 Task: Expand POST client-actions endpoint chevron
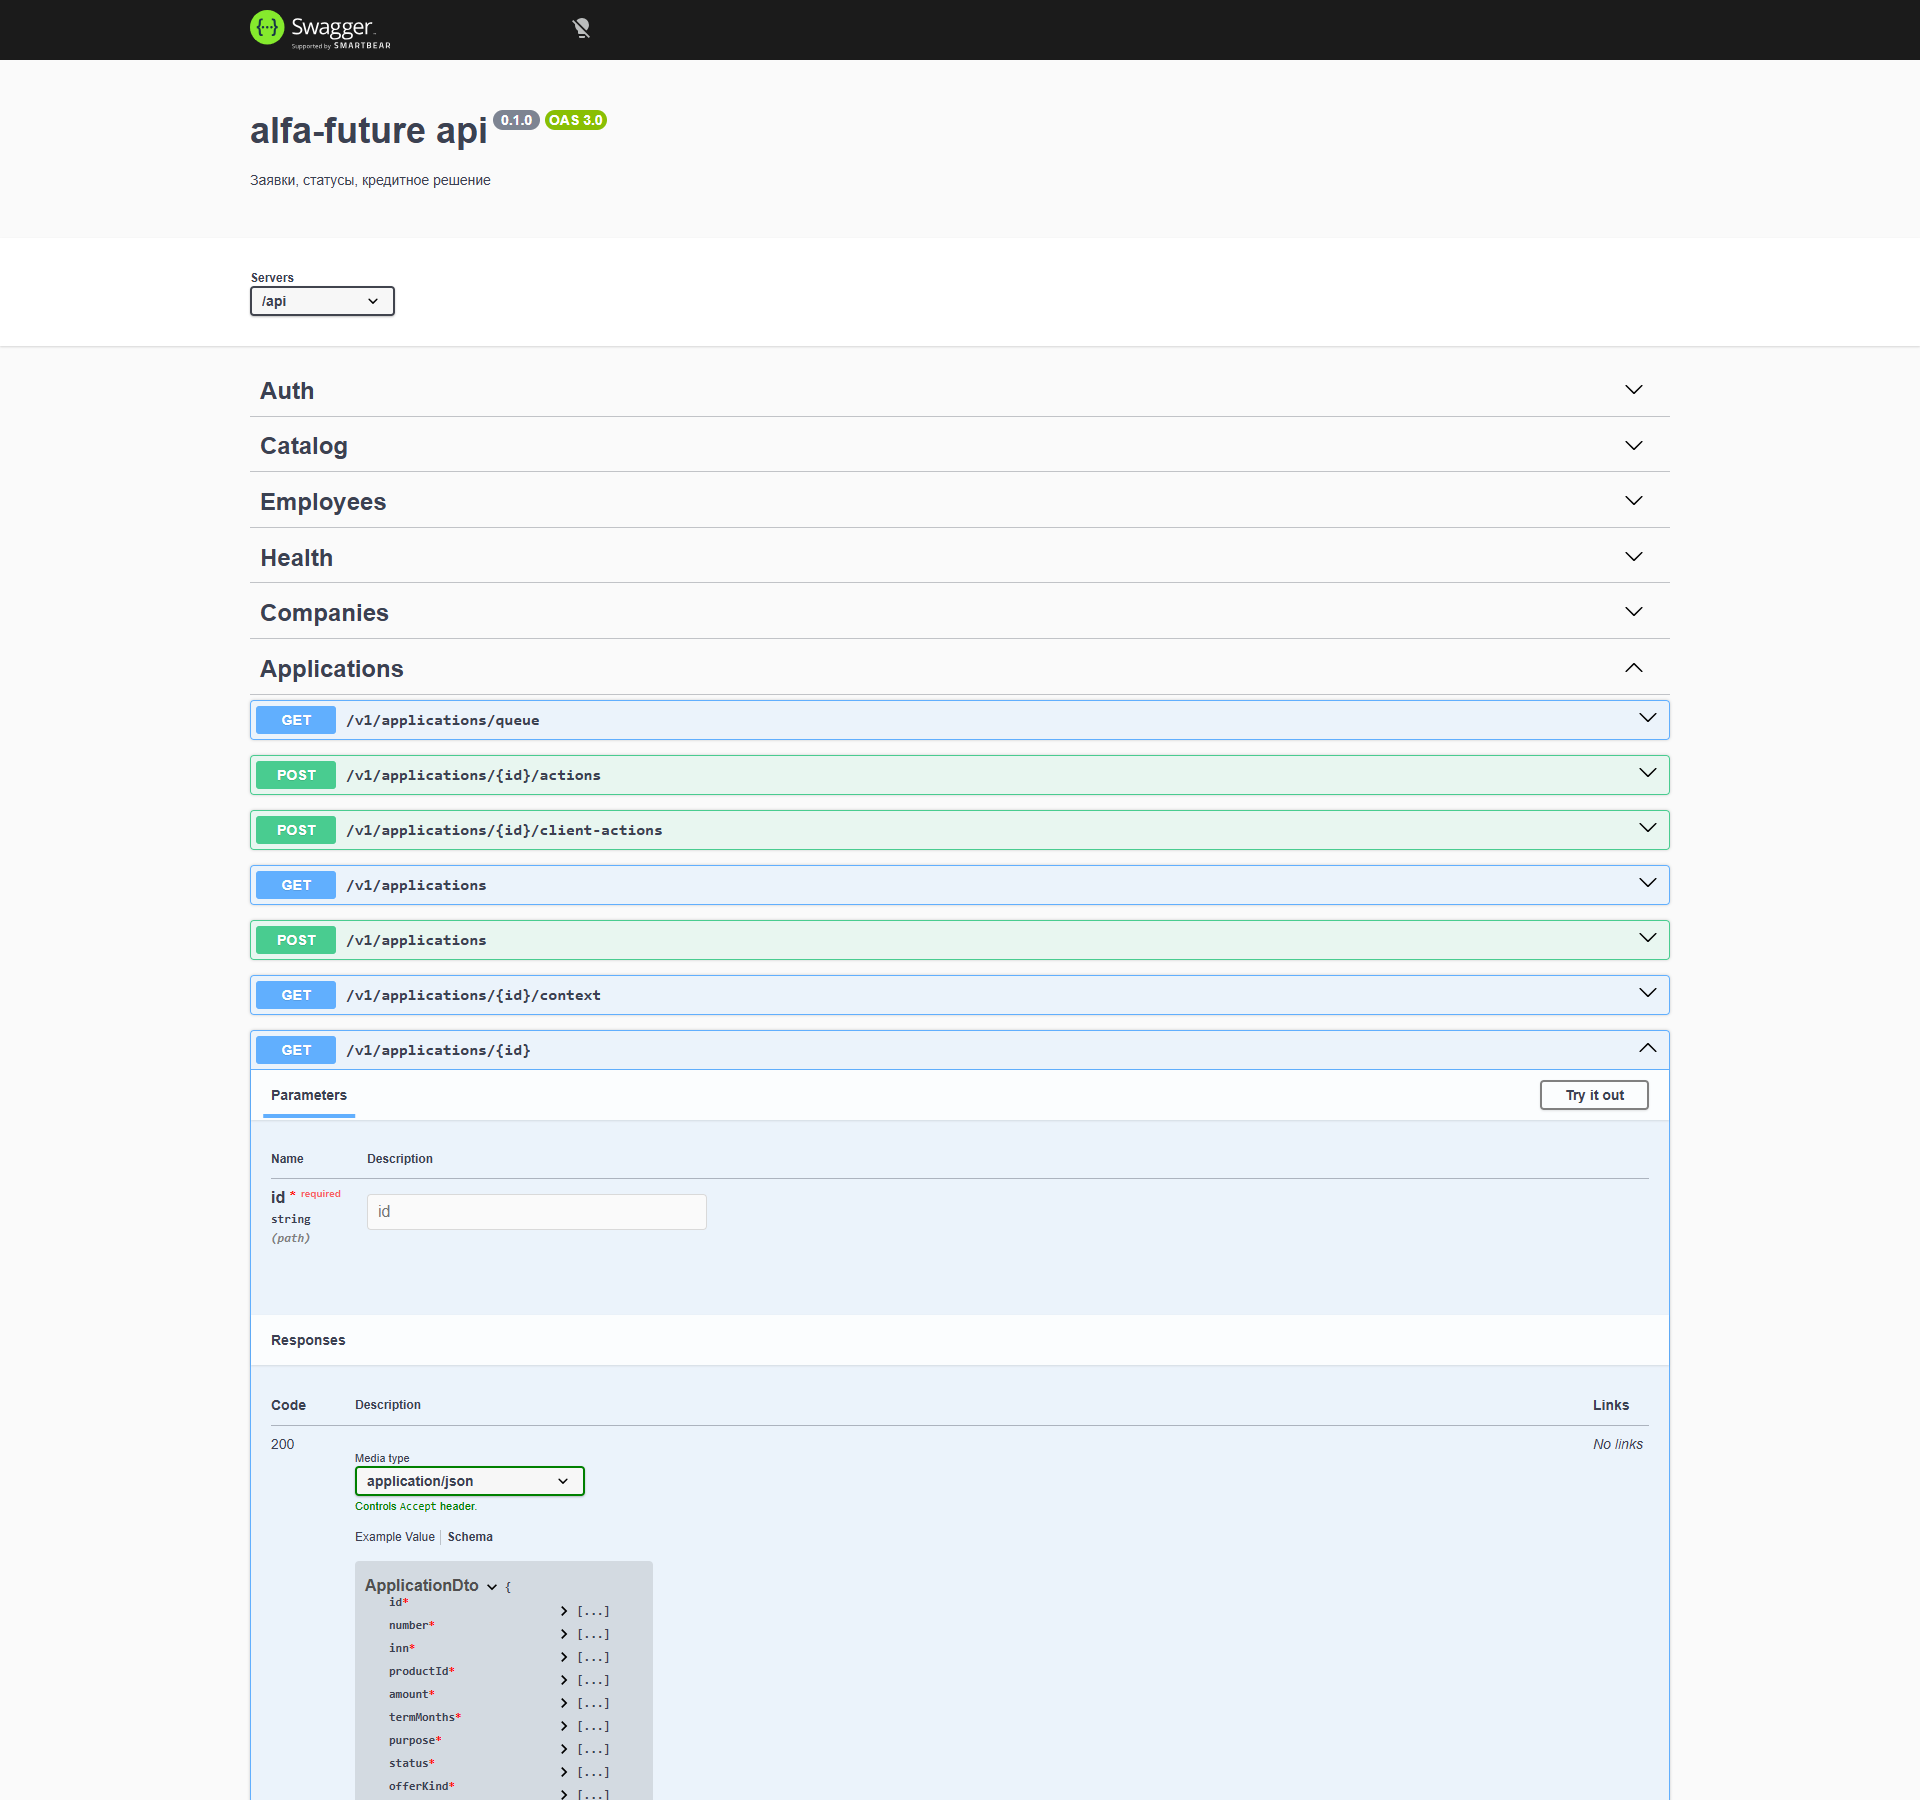(x=1647, y=828)
